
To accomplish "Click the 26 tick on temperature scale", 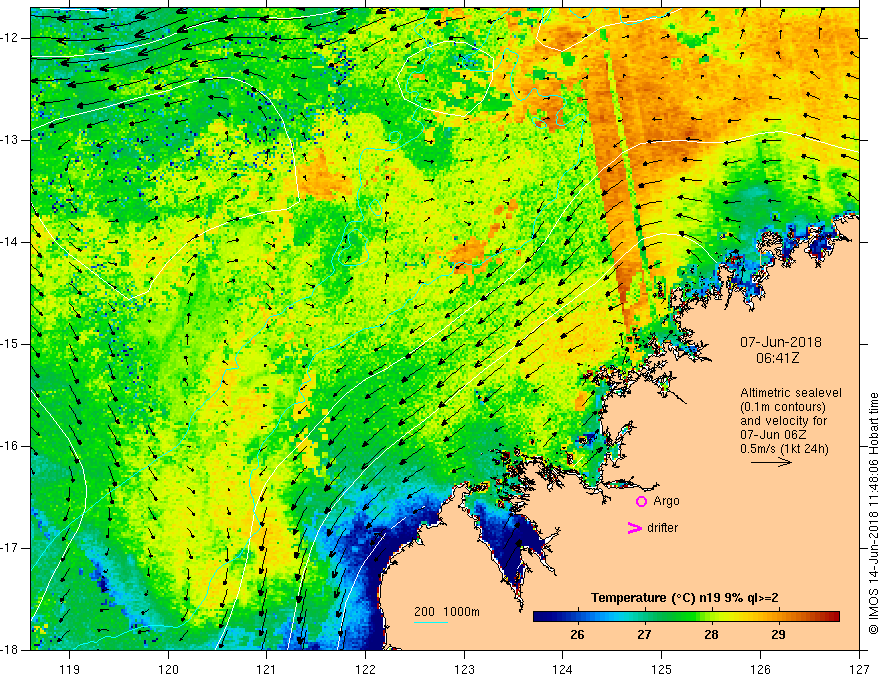I will point(577,635).
